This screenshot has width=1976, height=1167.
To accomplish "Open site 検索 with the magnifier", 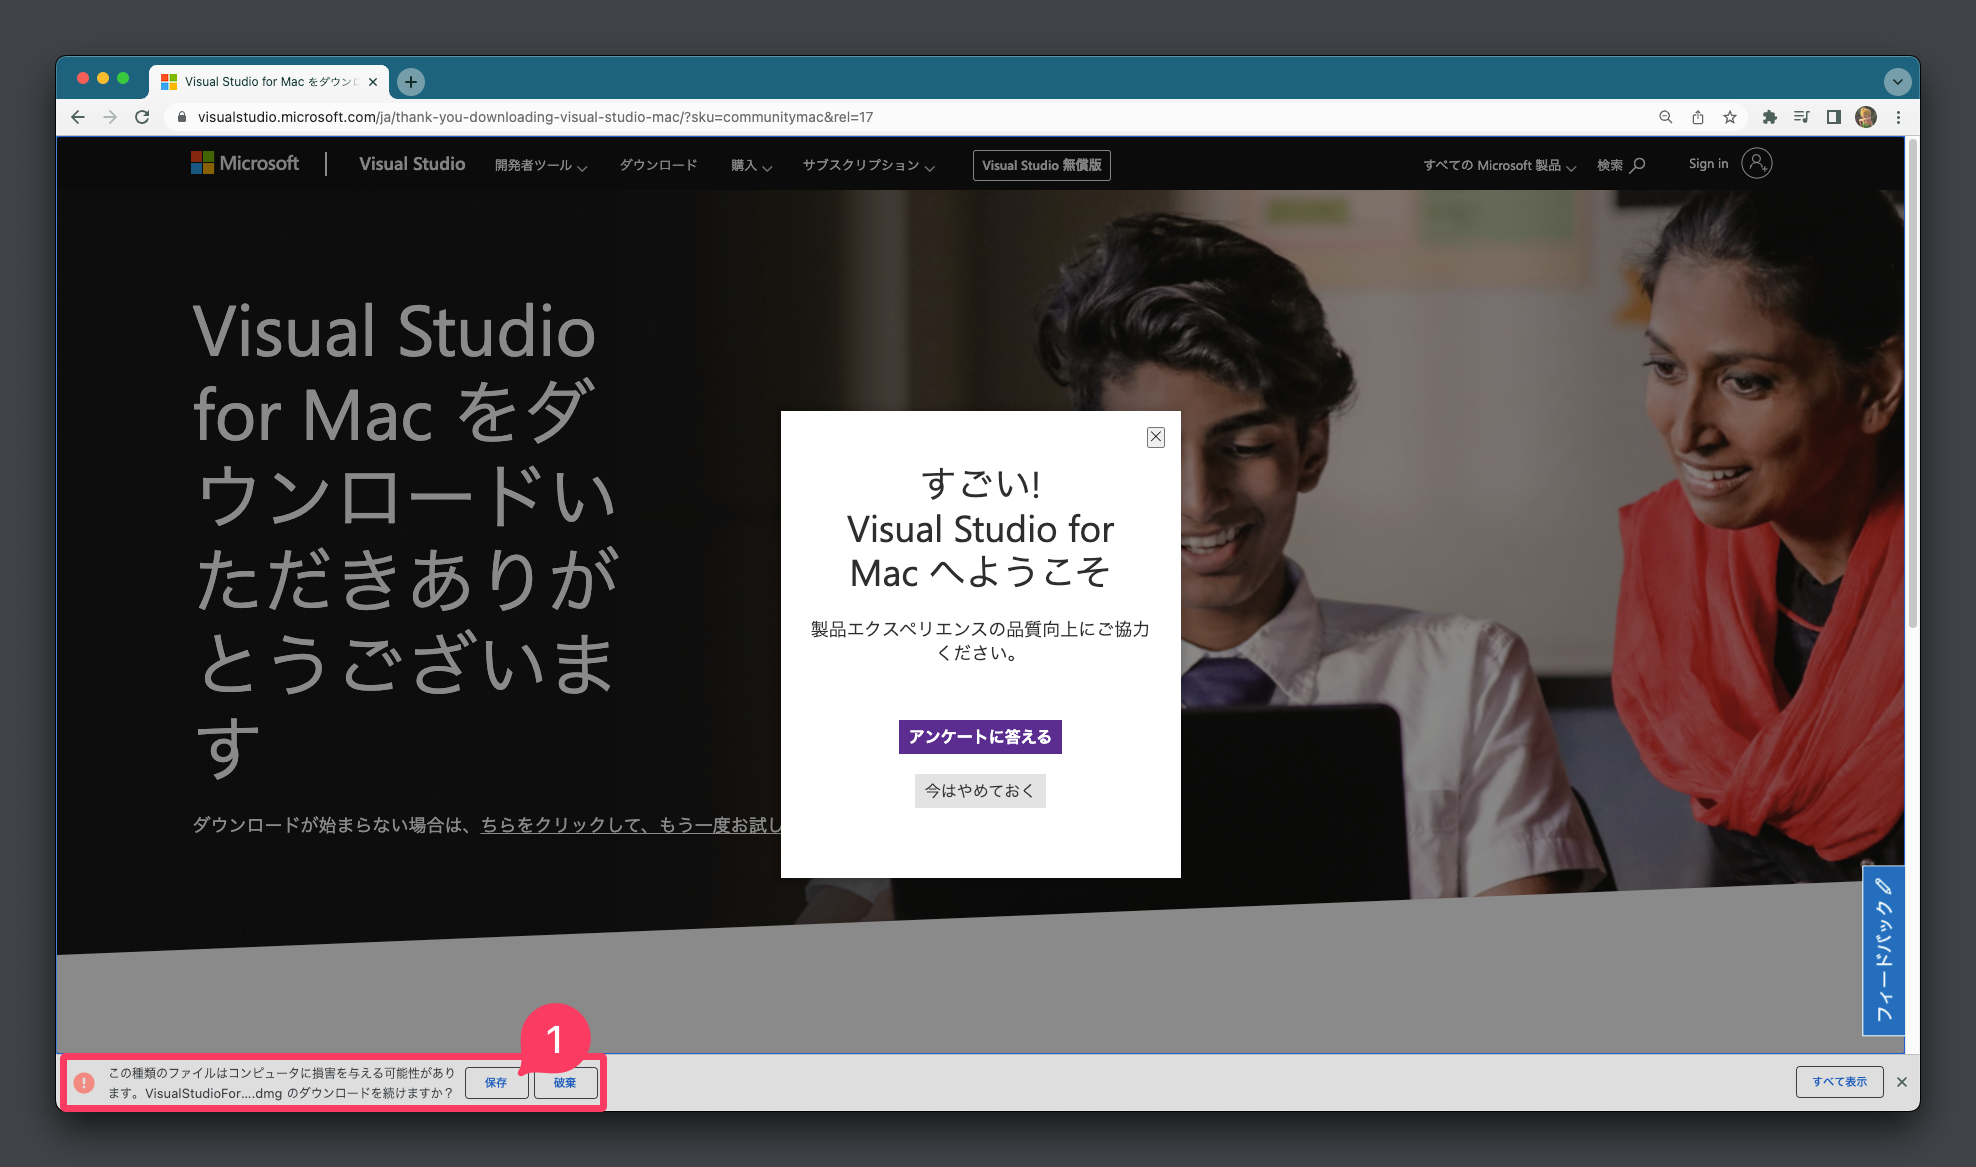I will point(1621,165).
